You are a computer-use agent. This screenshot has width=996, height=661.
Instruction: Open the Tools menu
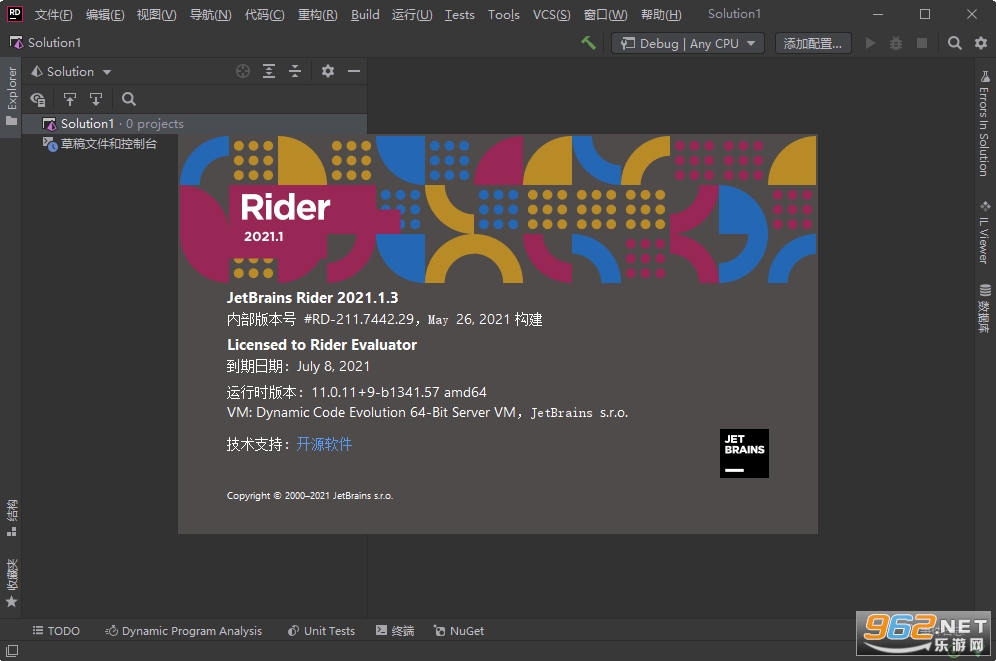pyautogui.click(x=503, y=15)
